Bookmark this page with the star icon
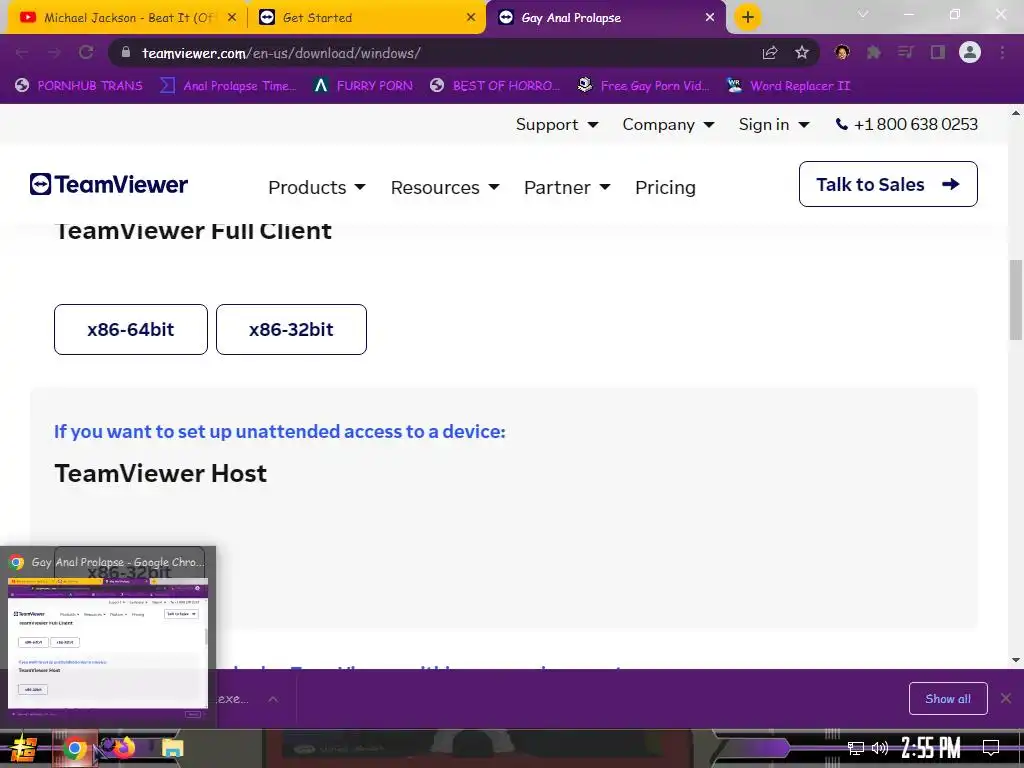This screenshot has width=1024, height=768. (802, 53)
